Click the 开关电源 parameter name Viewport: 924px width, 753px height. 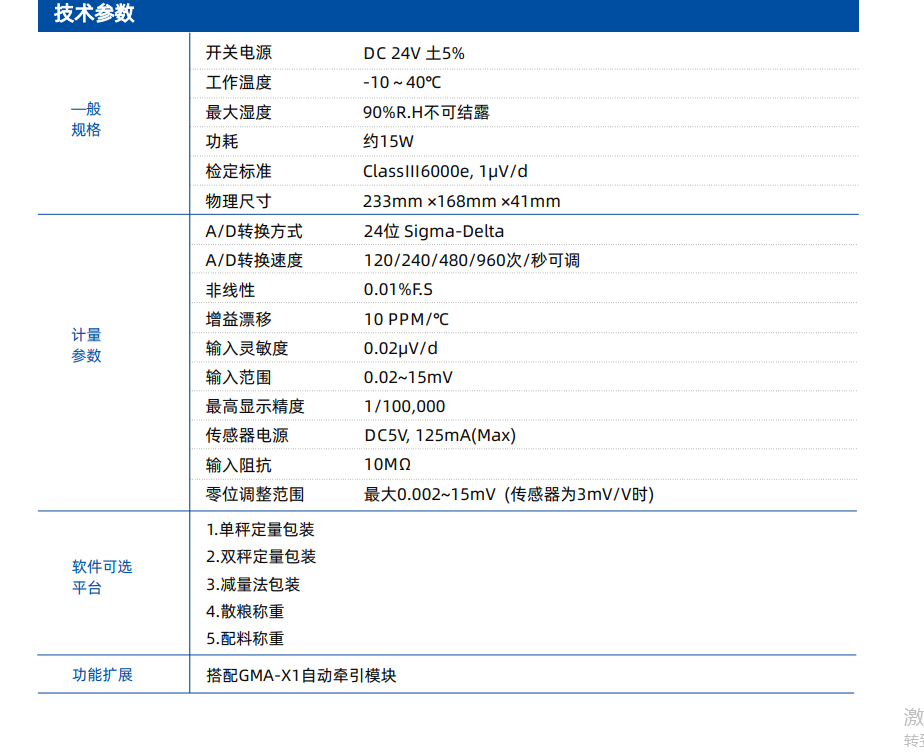click(x=238, y=53)
